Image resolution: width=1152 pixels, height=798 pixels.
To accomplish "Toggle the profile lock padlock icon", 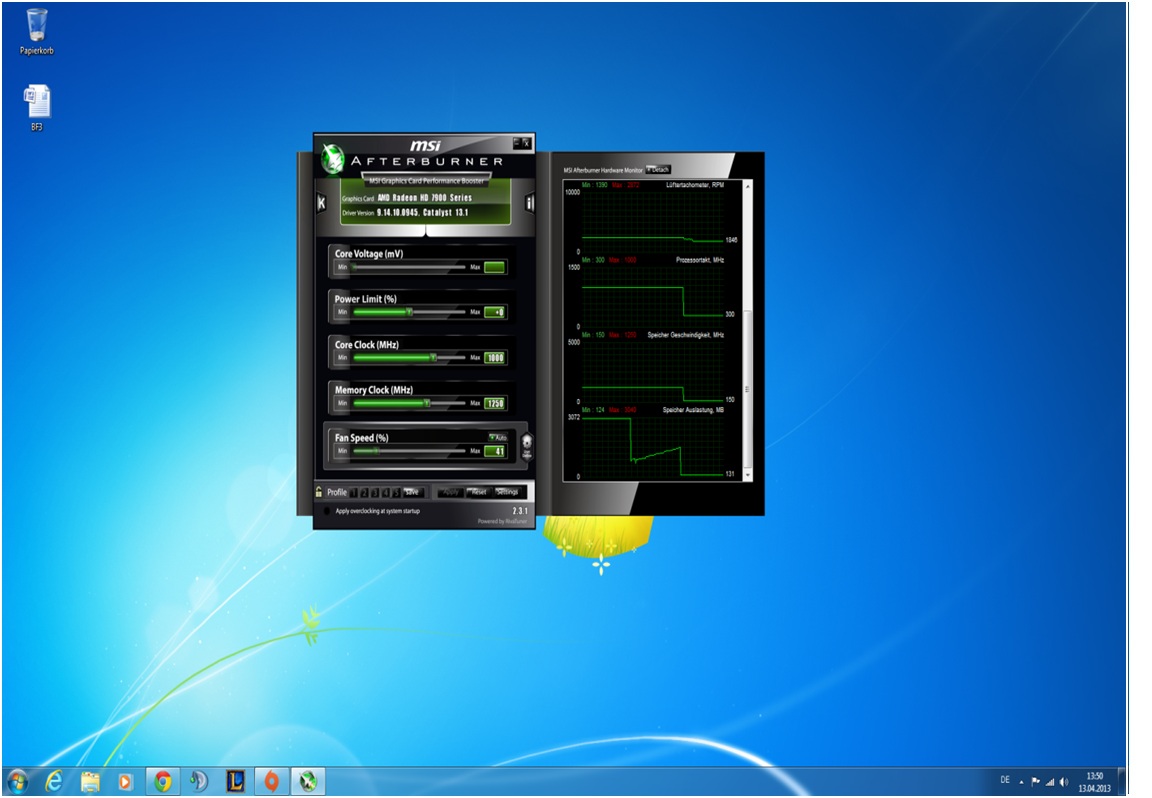I will coord(319,492).
